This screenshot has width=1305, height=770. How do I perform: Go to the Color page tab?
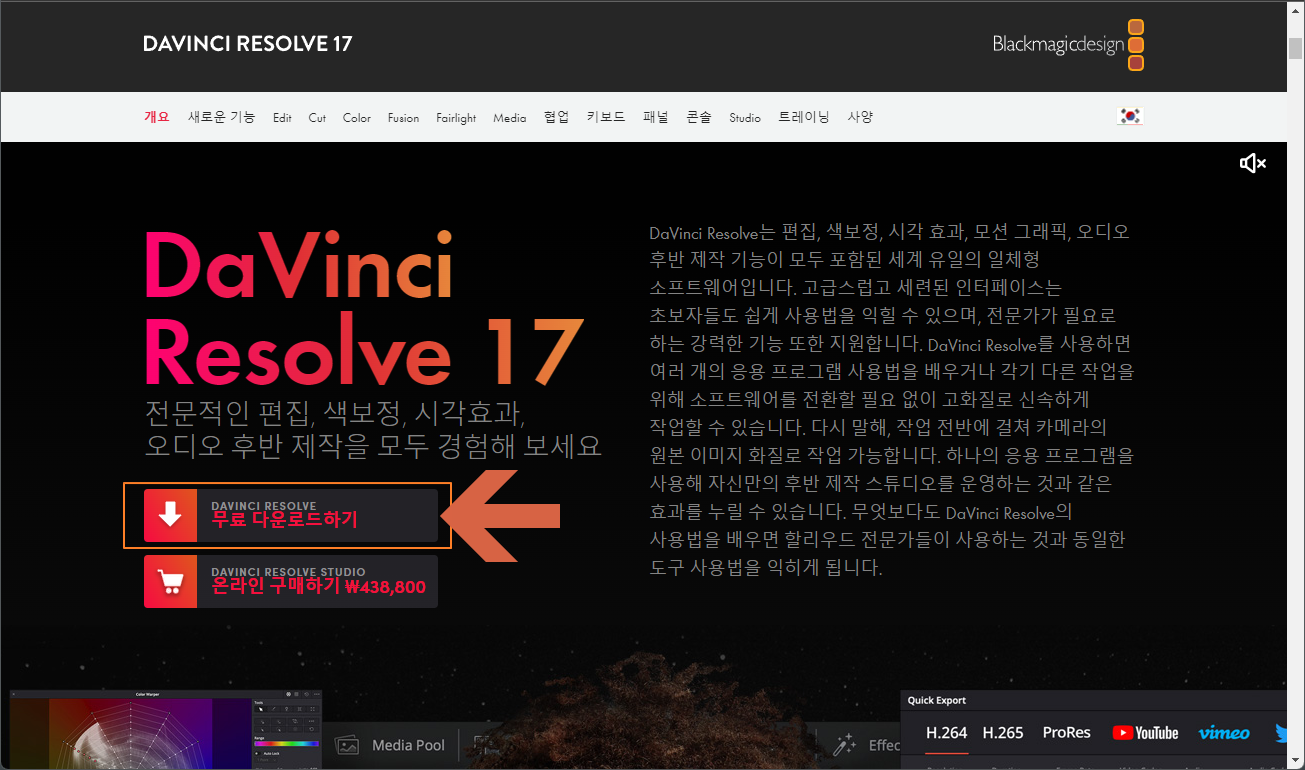tap(357, 118)
